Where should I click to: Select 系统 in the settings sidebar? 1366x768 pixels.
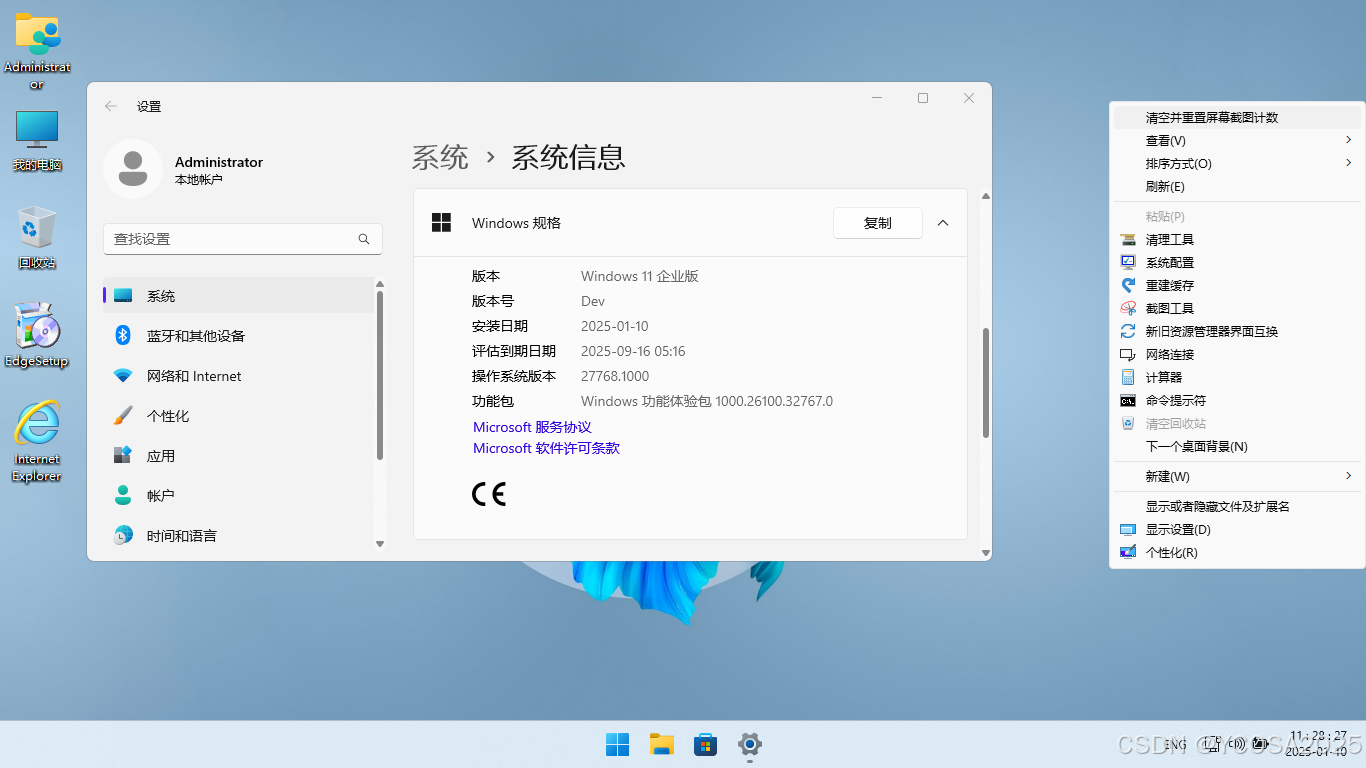(238, 296)
